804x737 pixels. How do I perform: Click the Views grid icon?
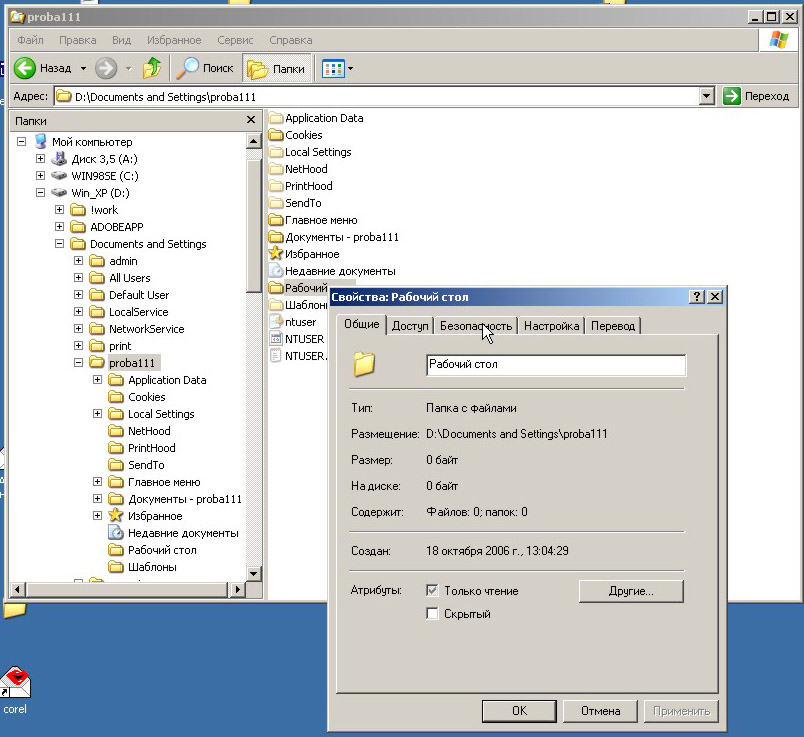(x=333, y=69)
